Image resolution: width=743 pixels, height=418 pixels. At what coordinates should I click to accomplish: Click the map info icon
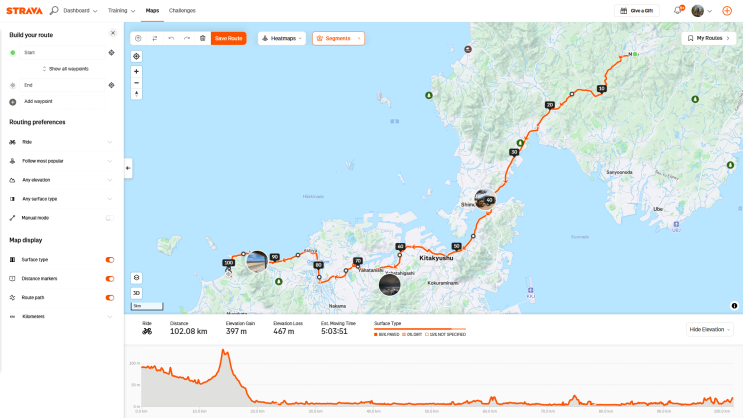pos(734,306)
